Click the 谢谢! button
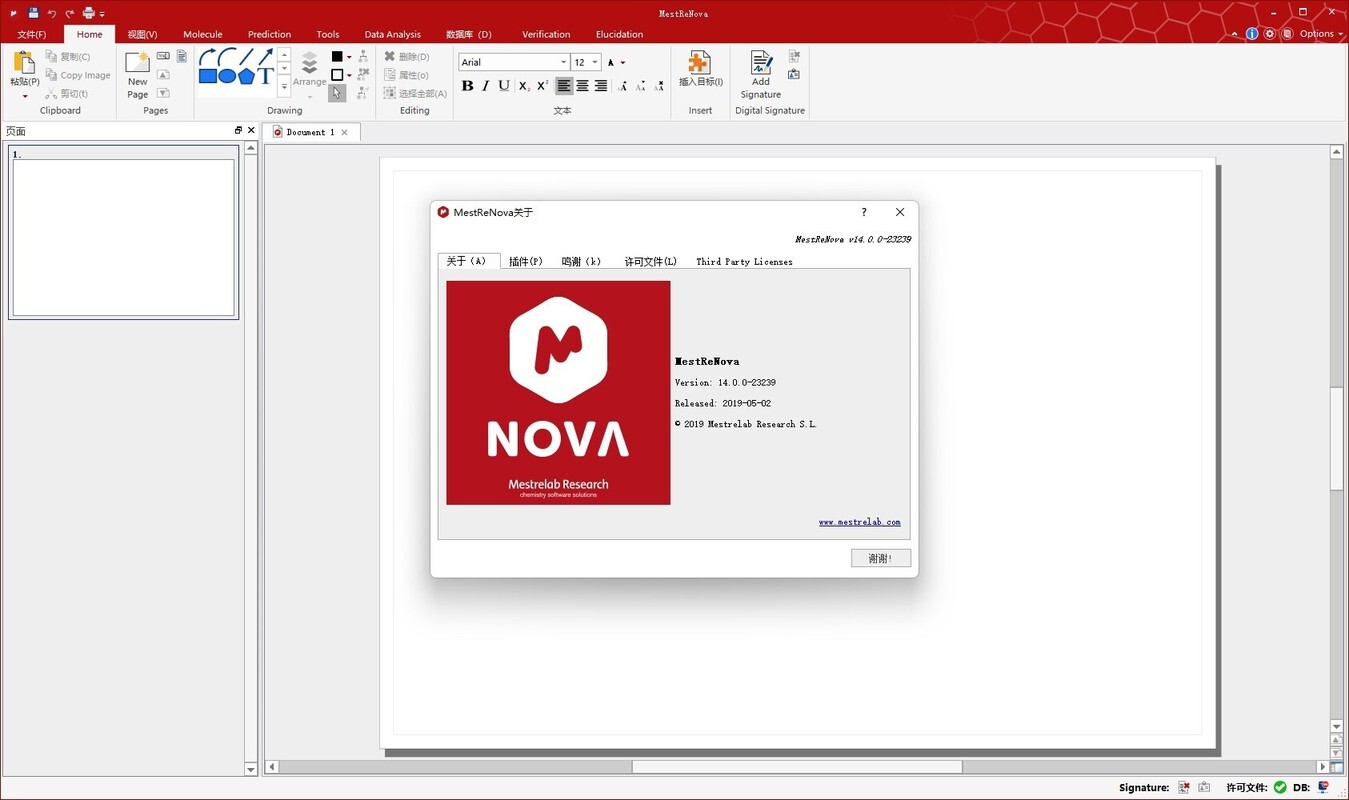The width and height of the screenshot is (1349, 800). (x=881, y=558)
